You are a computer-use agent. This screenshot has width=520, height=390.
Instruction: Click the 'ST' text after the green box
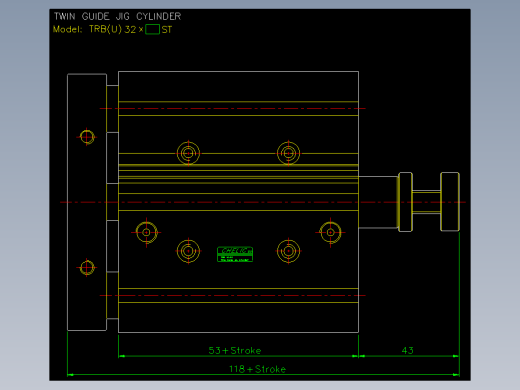[x=167, y=30]
